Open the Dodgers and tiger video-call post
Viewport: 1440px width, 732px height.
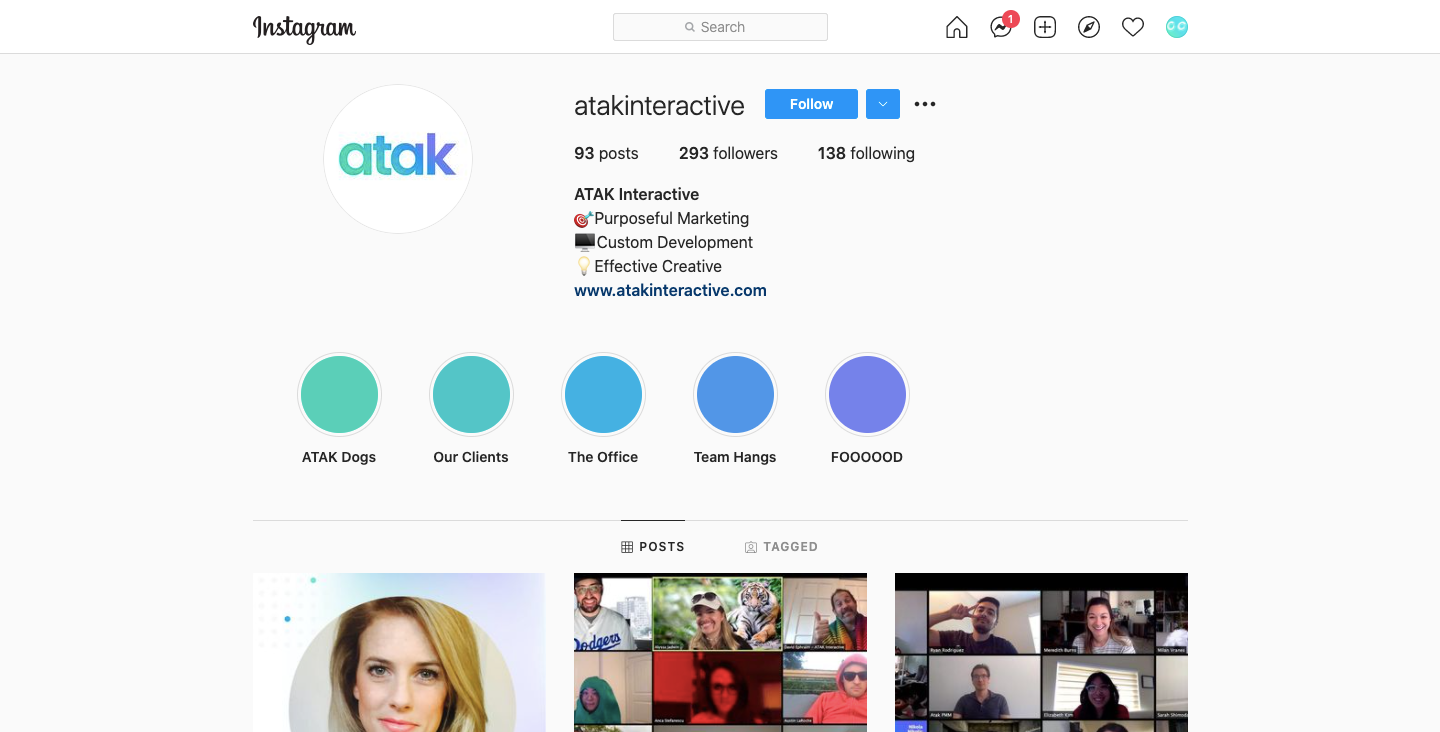(720, 652)
